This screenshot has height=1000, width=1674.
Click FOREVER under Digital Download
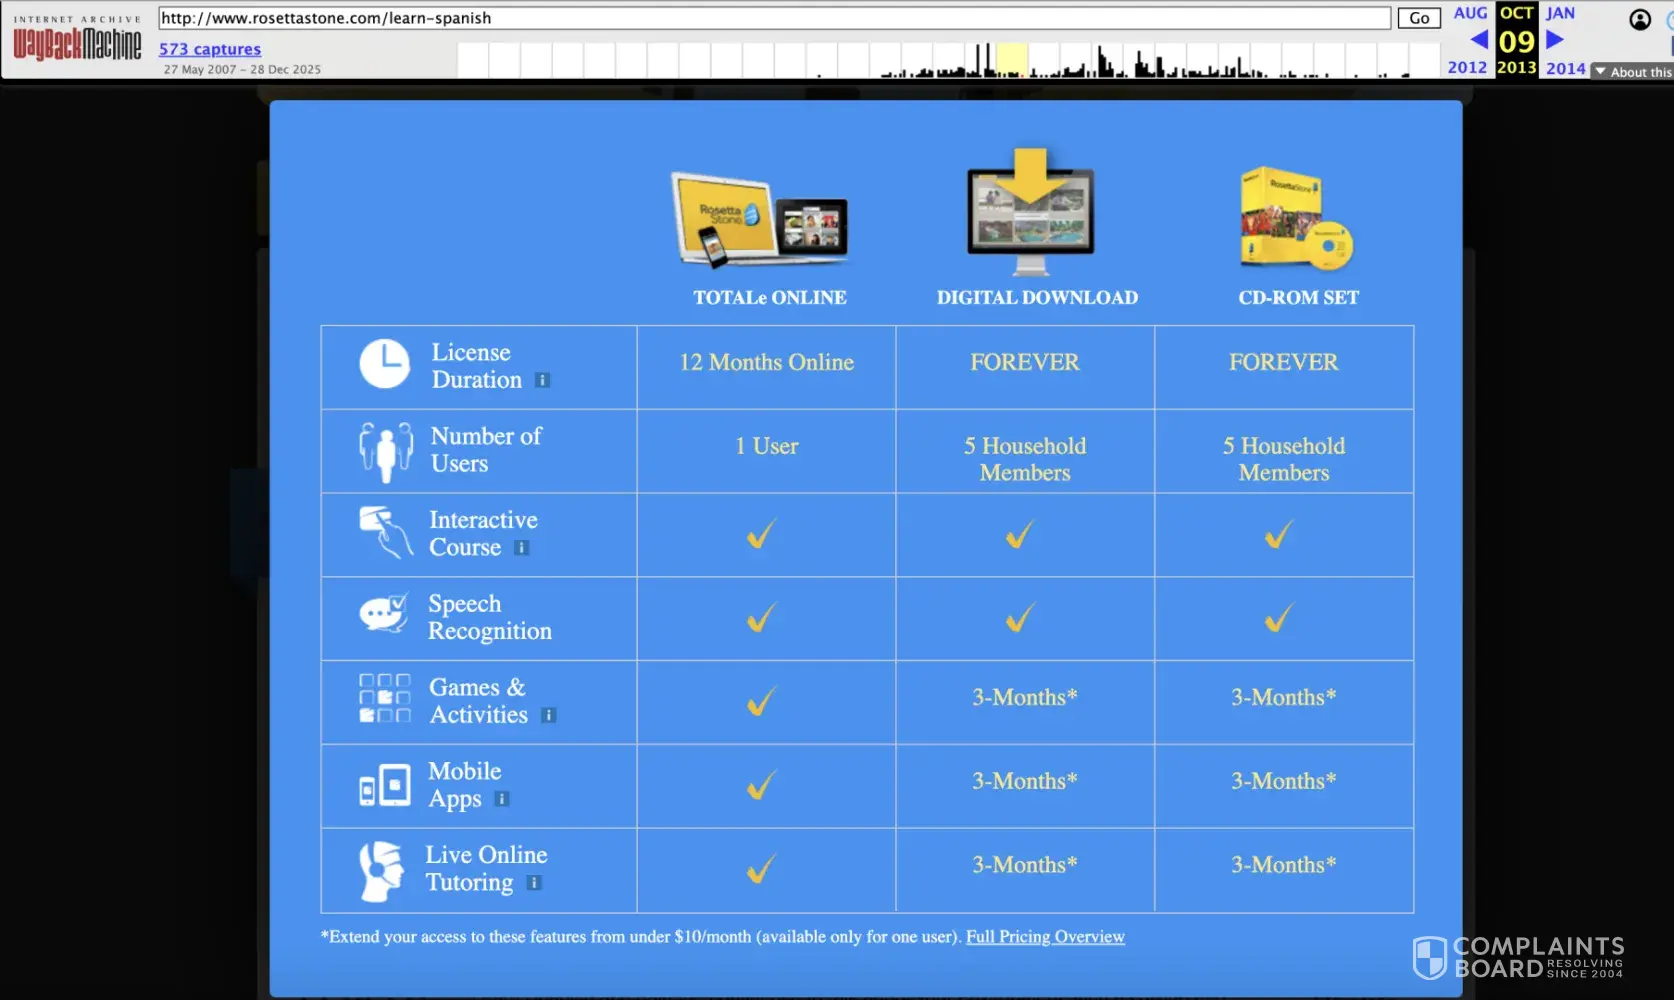(1025, 362)
